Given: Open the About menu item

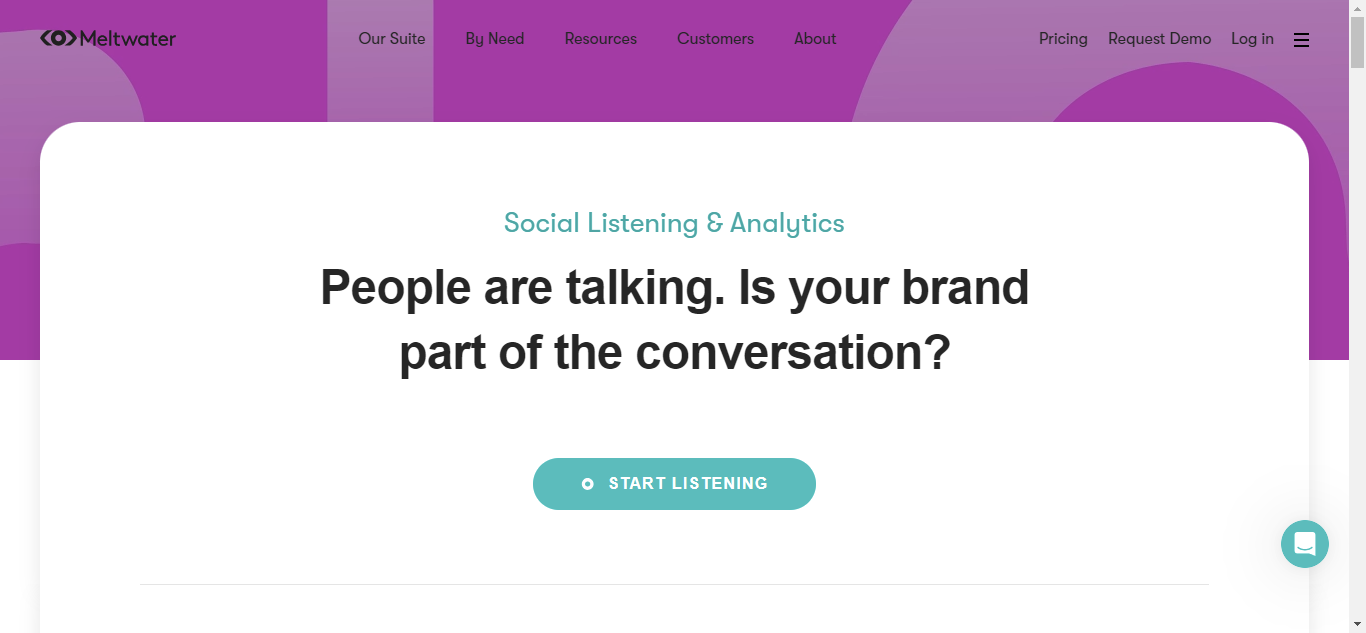Looking at the screenshot, I should coord(815,39).
